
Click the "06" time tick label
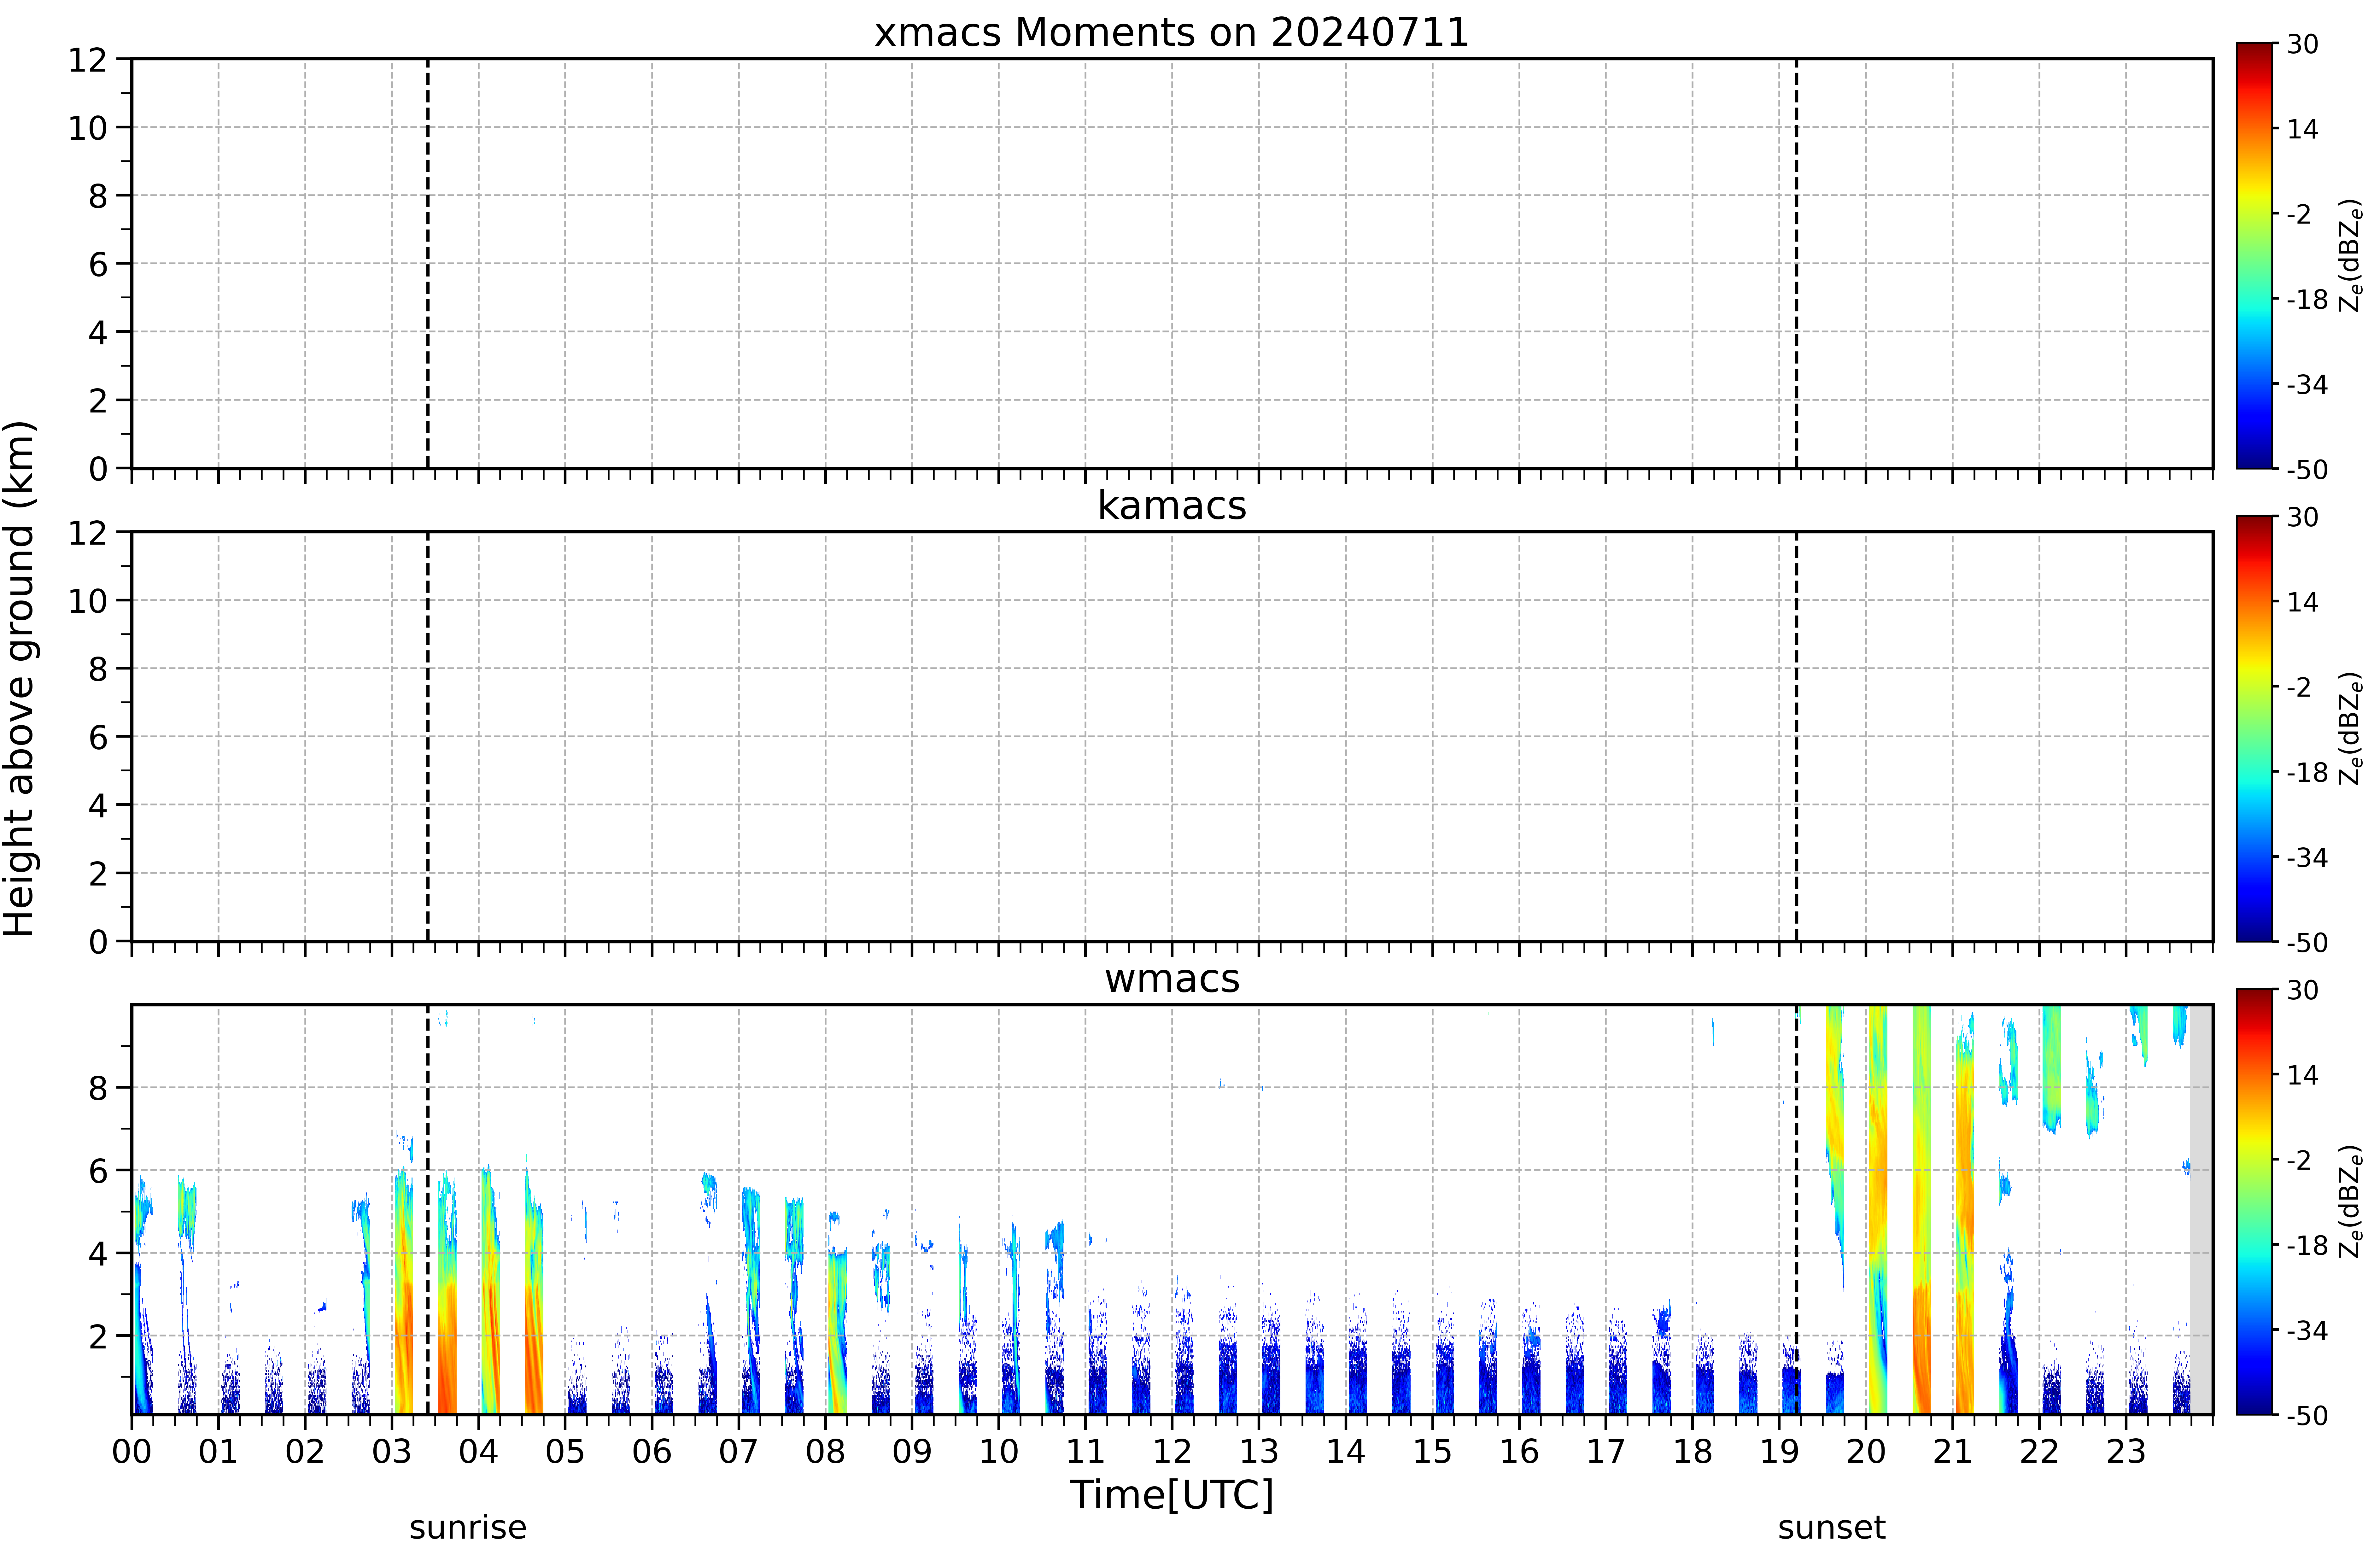click(652, 1451)
